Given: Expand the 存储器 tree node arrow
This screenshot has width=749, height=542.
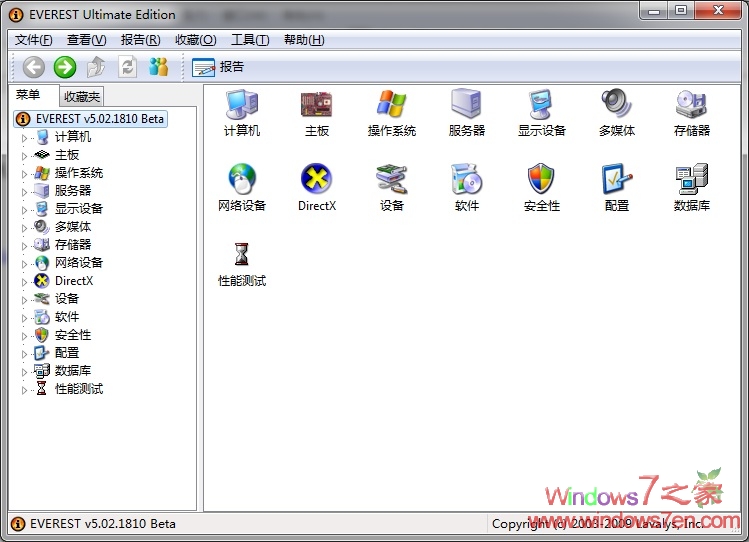Looking at the screenshot, I should click(24, 246).
